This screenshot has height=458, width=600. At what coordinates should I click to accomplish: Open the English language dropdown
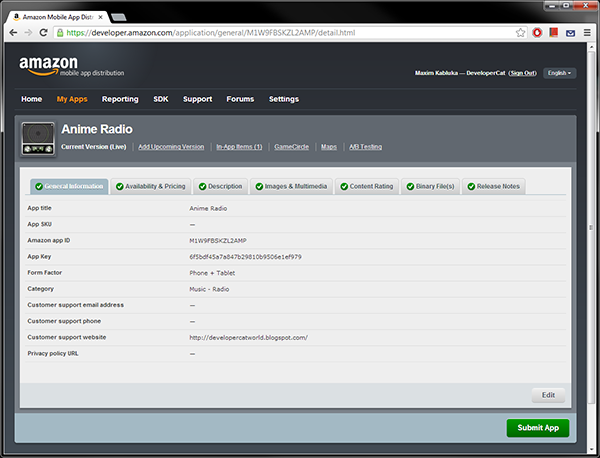click(x=559, y=73)
